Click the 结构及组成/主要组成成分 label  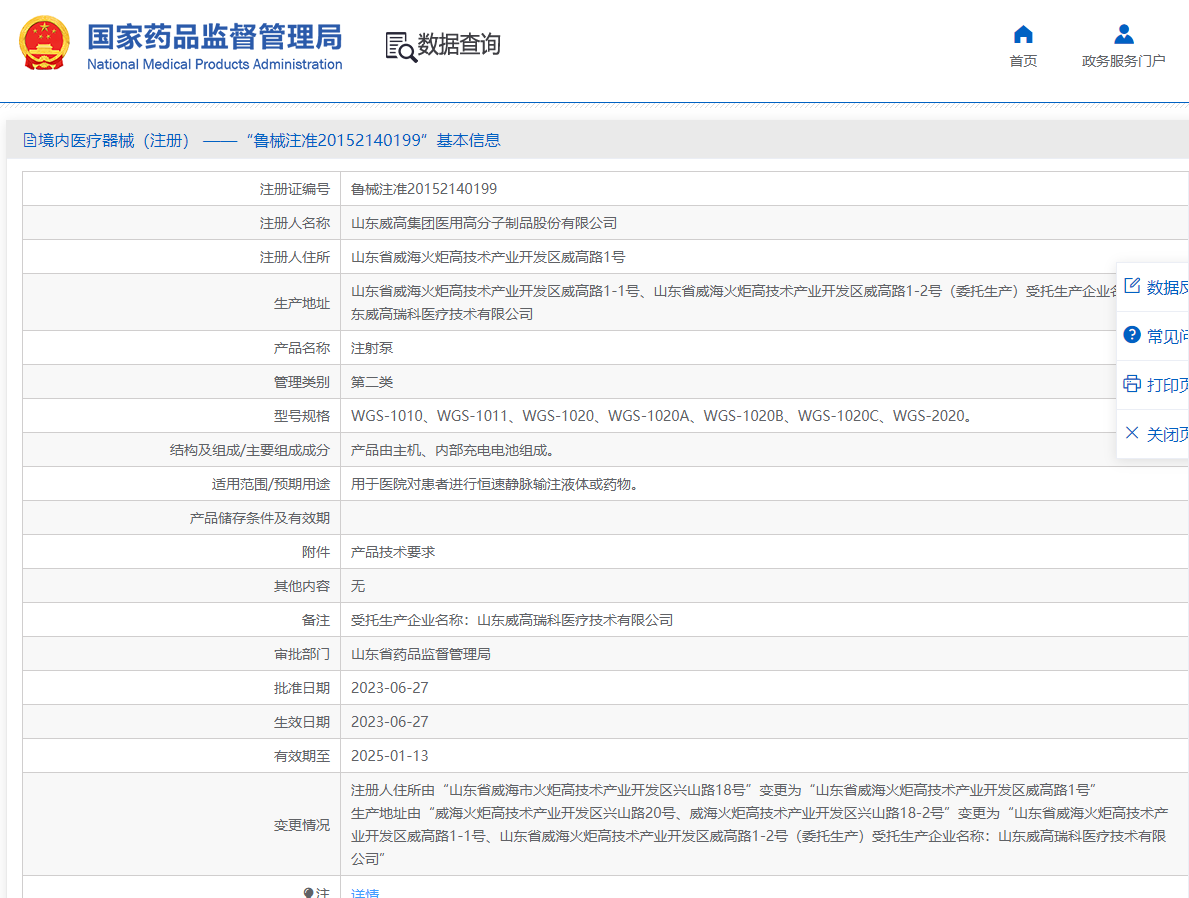click(249, 450)
